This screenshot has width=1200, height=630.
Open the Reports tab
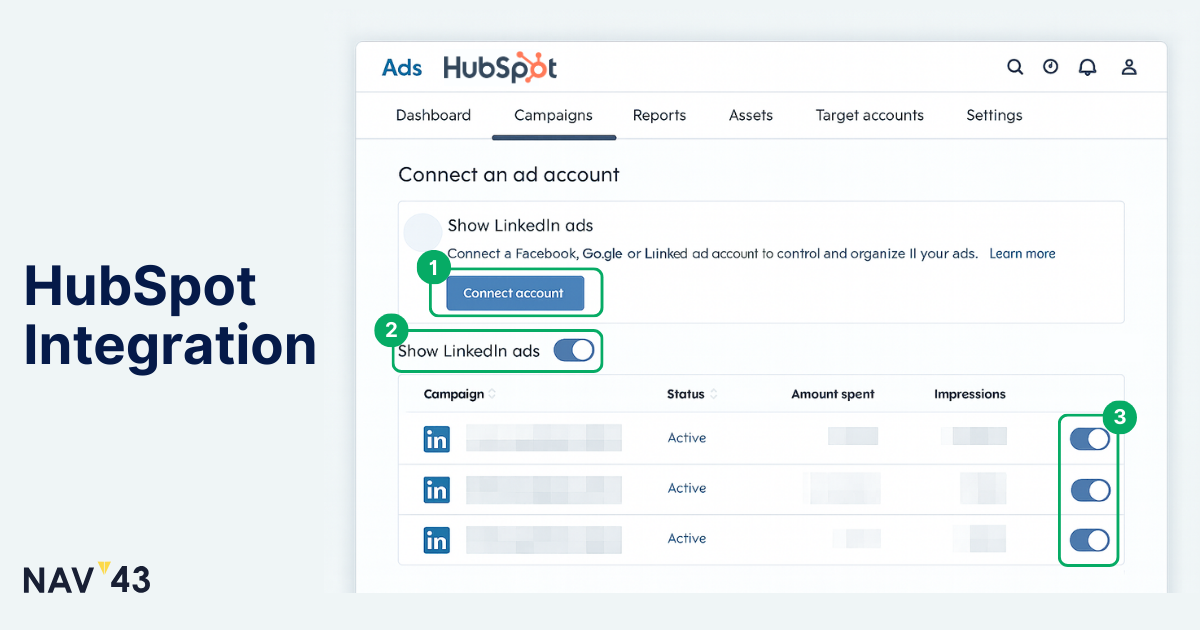click(659, 115)
